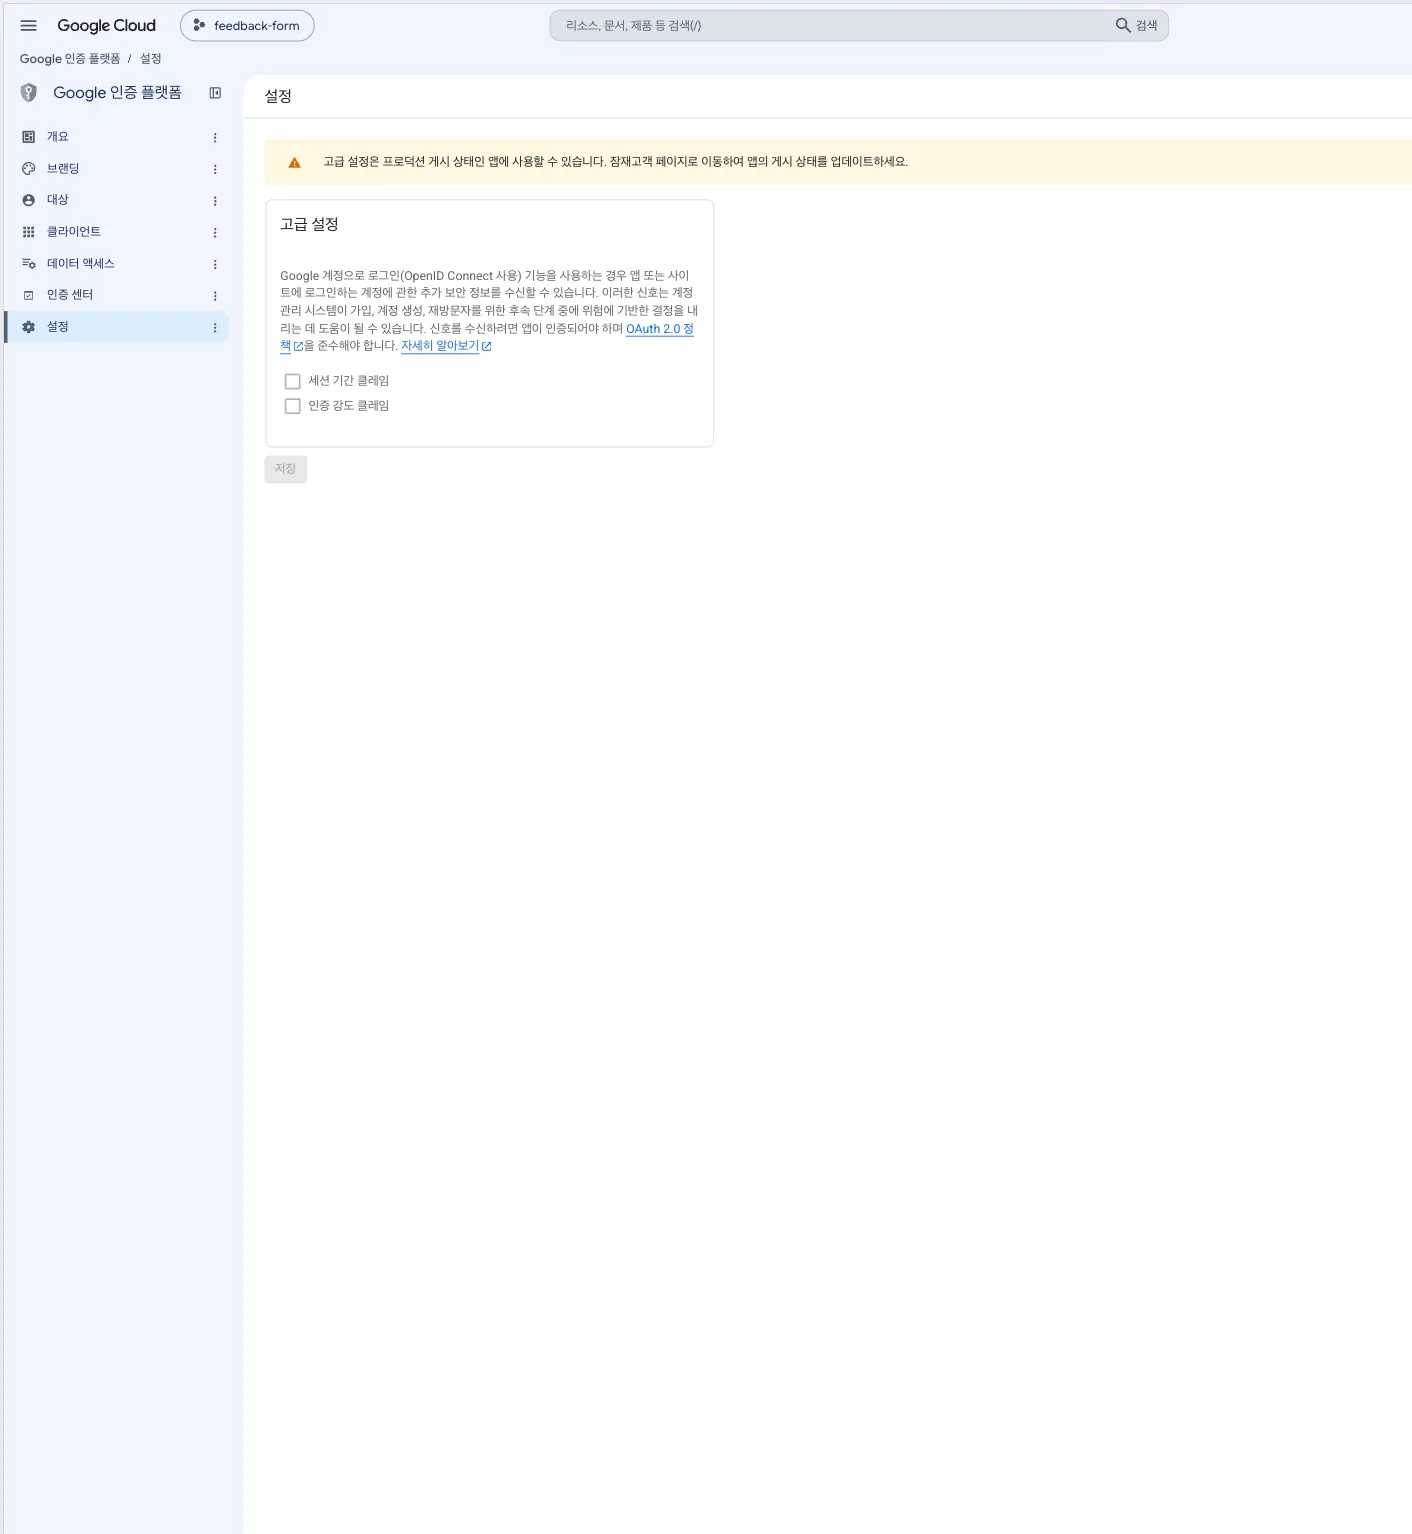Click the magnifier icon in search bar

click(1123, 26)
